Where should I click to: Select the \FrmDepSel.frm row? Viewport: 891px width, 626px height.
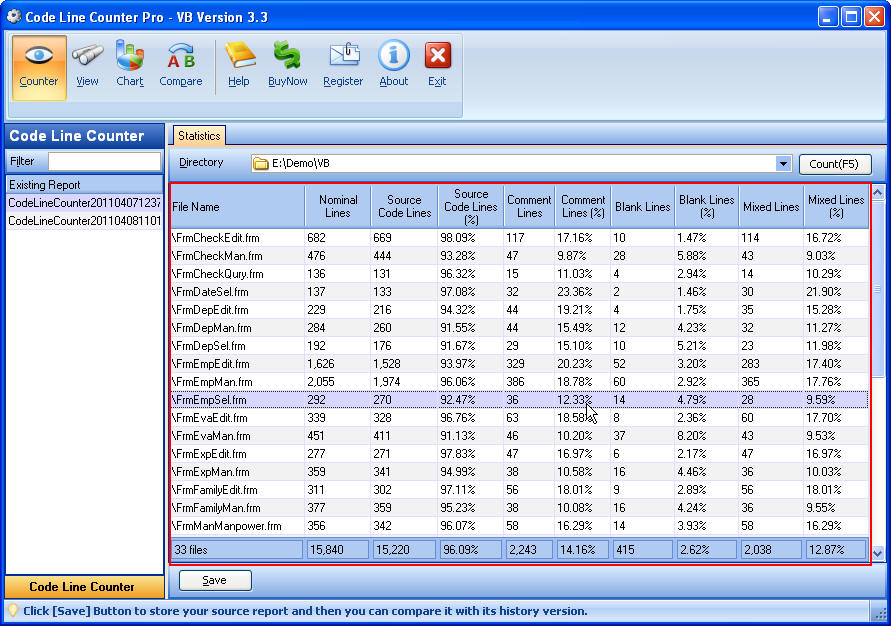[x=519, y=346]
